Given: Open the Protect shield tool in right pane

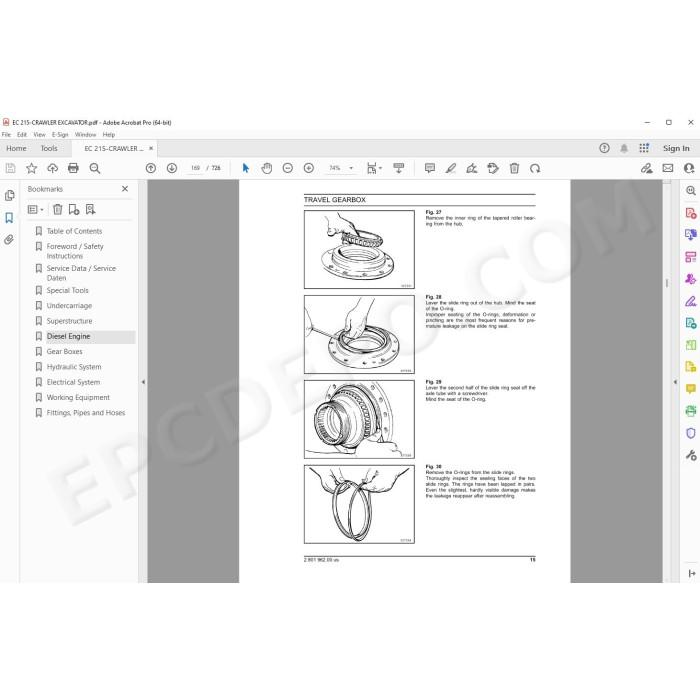Looking at the screenshot, I should click(x=691, y=433).
